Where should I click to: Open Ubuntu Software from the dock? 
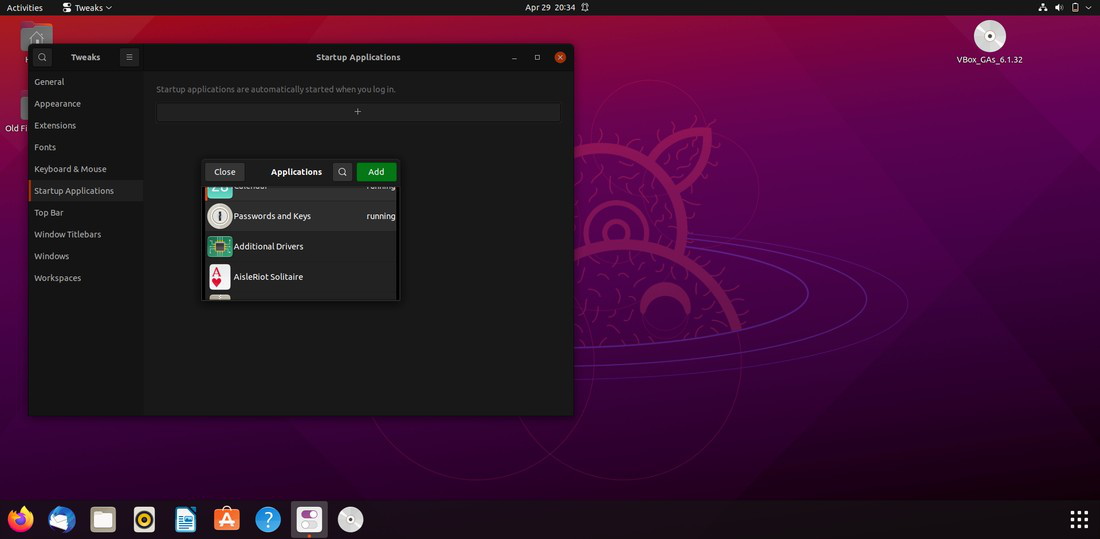[x=227, y=519]
